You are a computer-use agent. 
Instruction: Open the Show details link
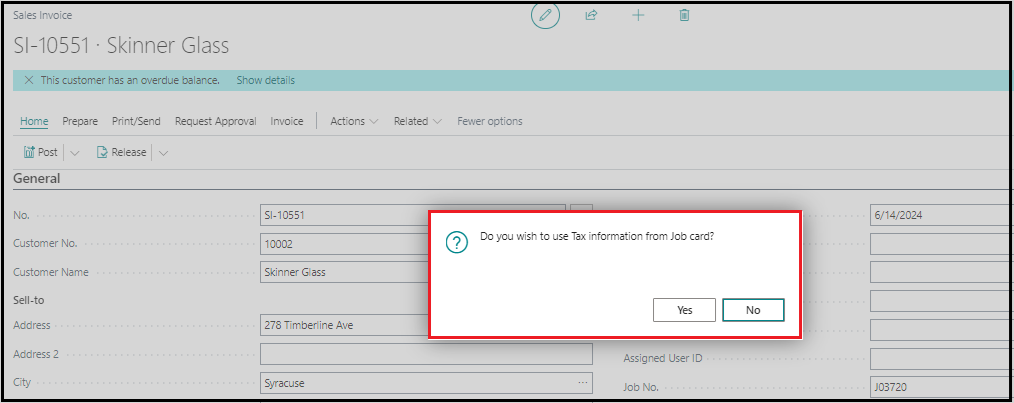265,80
